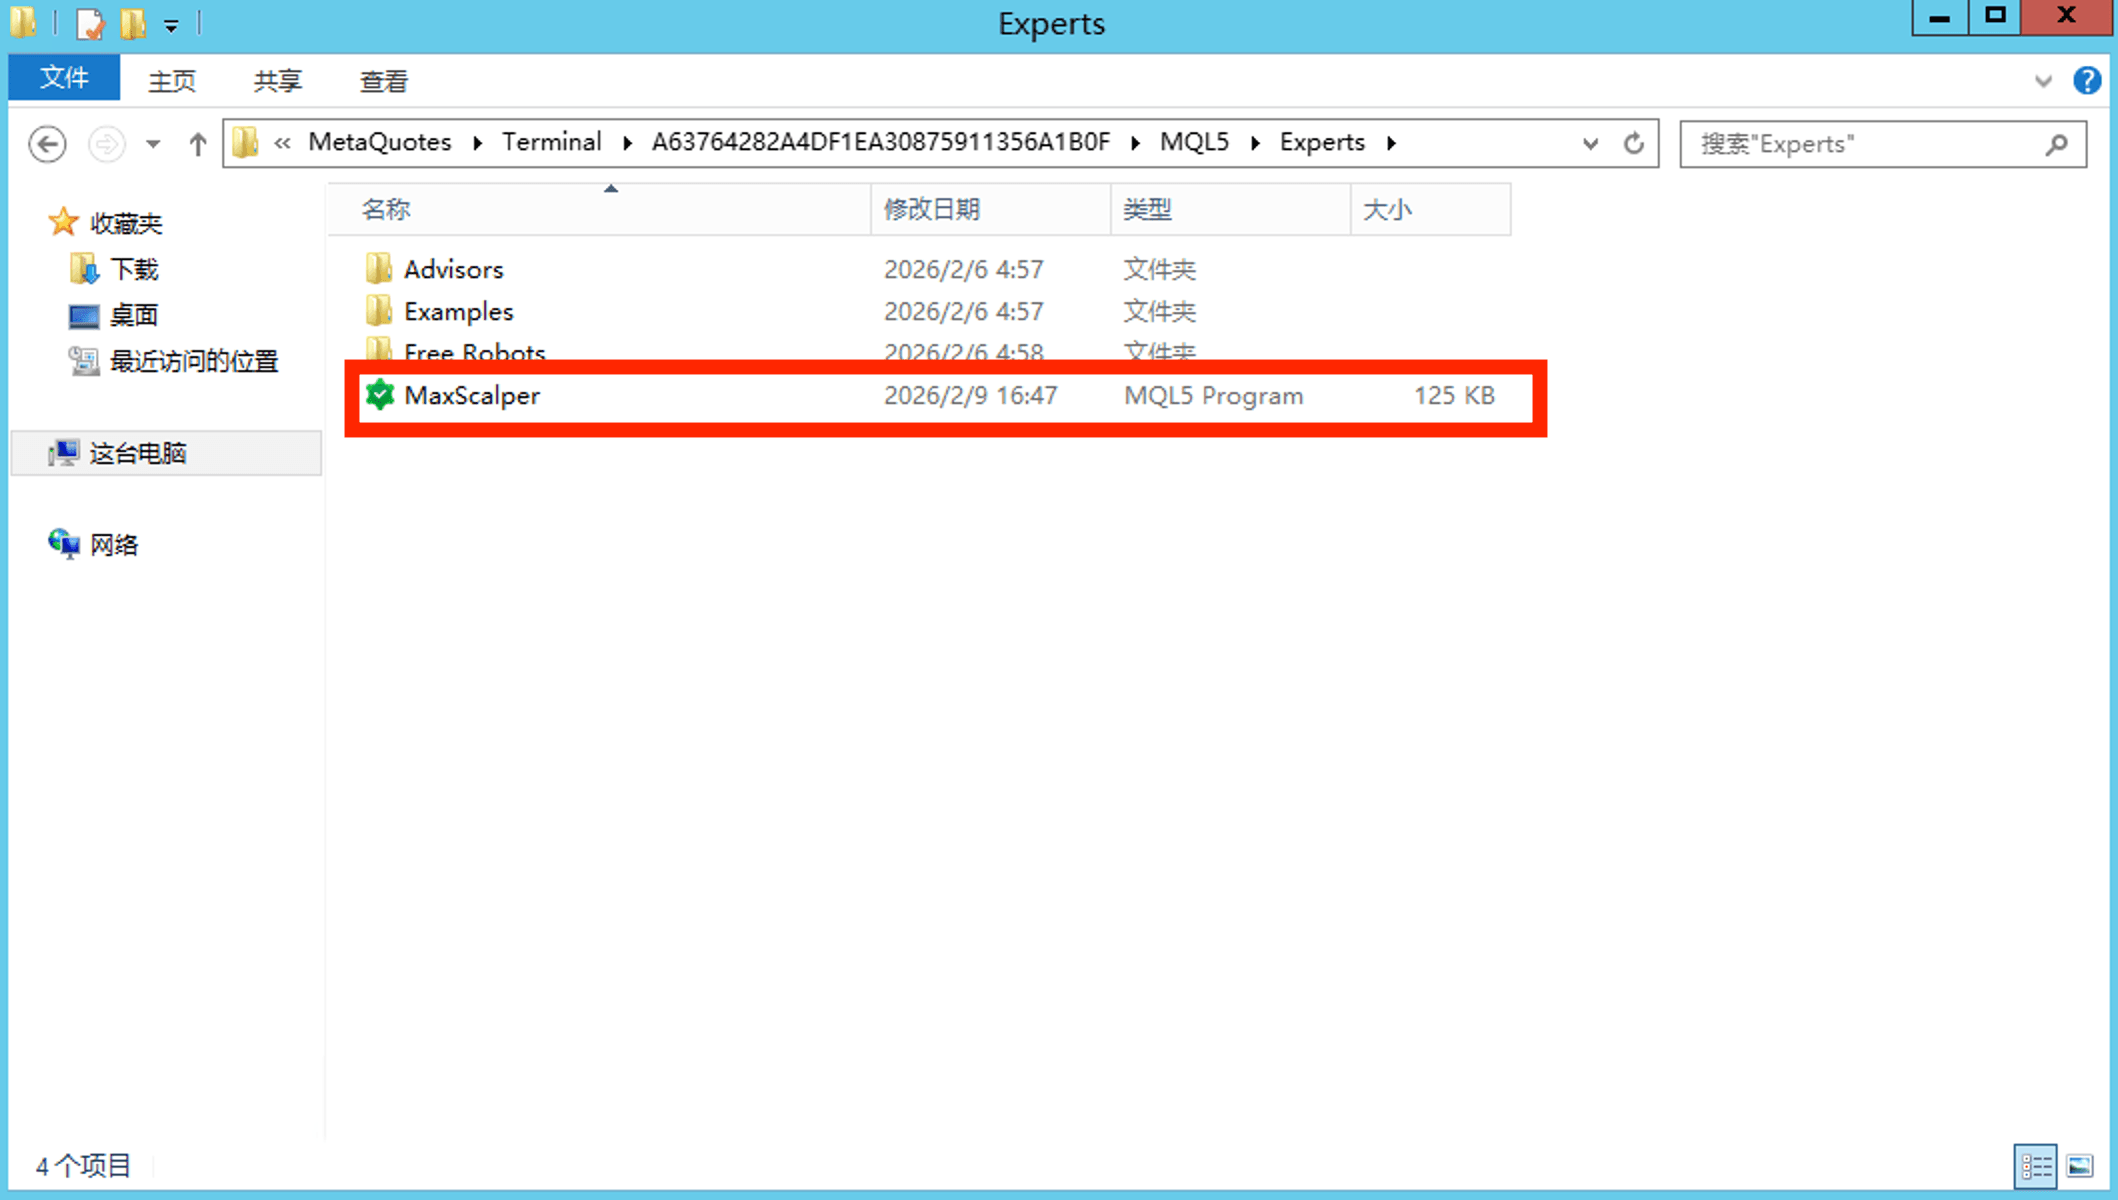
Task: Click the MaxScalper program icon
Action: 380,395
